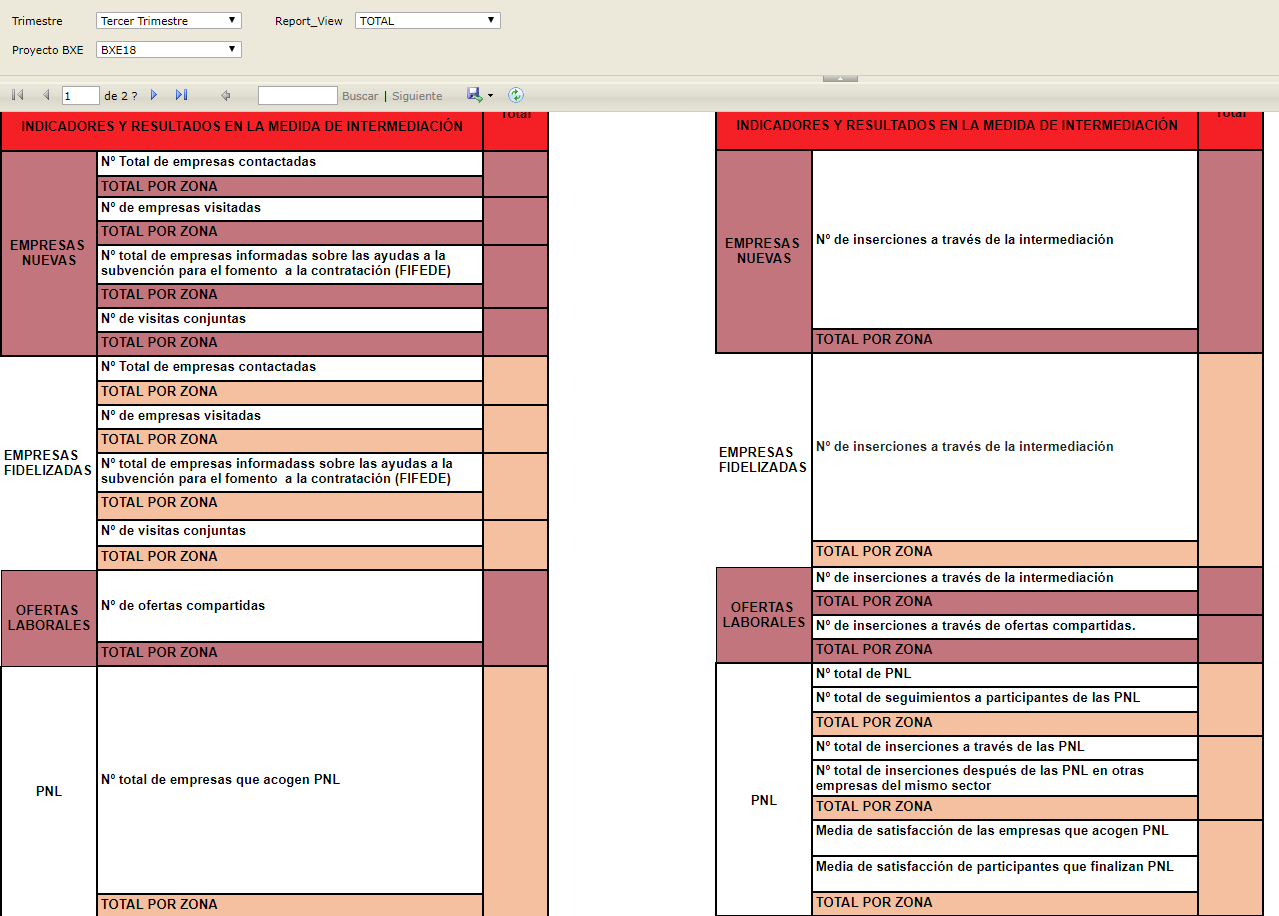The width and height of the screenshot is (1279, 916).
Task: Open the Proyecto BXE dropdown
Action: pos(169,50)
